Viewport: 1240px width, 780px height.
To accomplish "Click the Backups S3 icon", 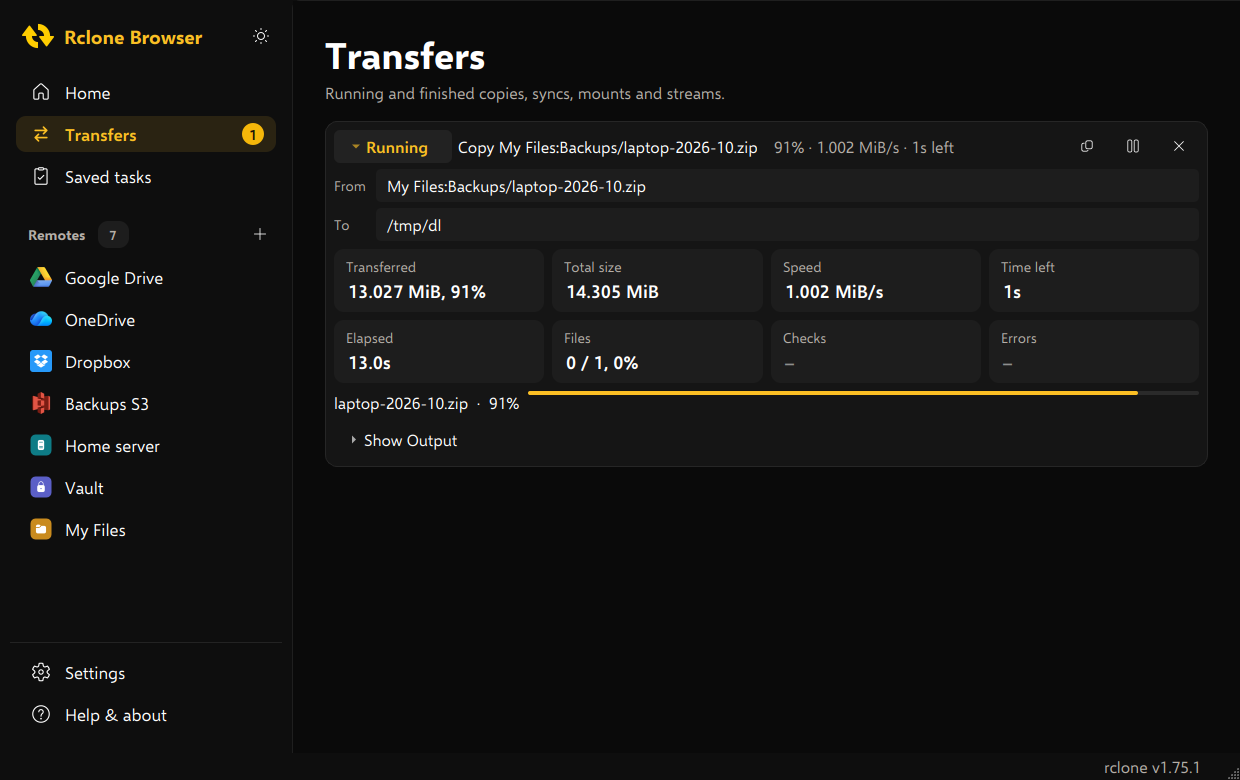I will (x=41, y=404).
